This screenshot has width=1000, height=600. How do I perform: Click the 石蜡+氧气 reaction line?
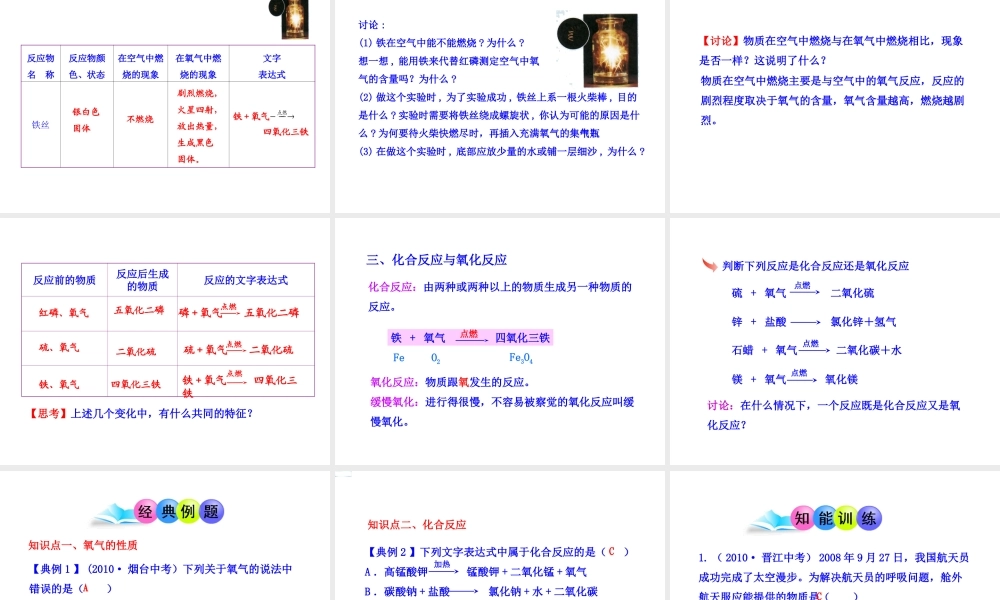[x=816, y=349]
